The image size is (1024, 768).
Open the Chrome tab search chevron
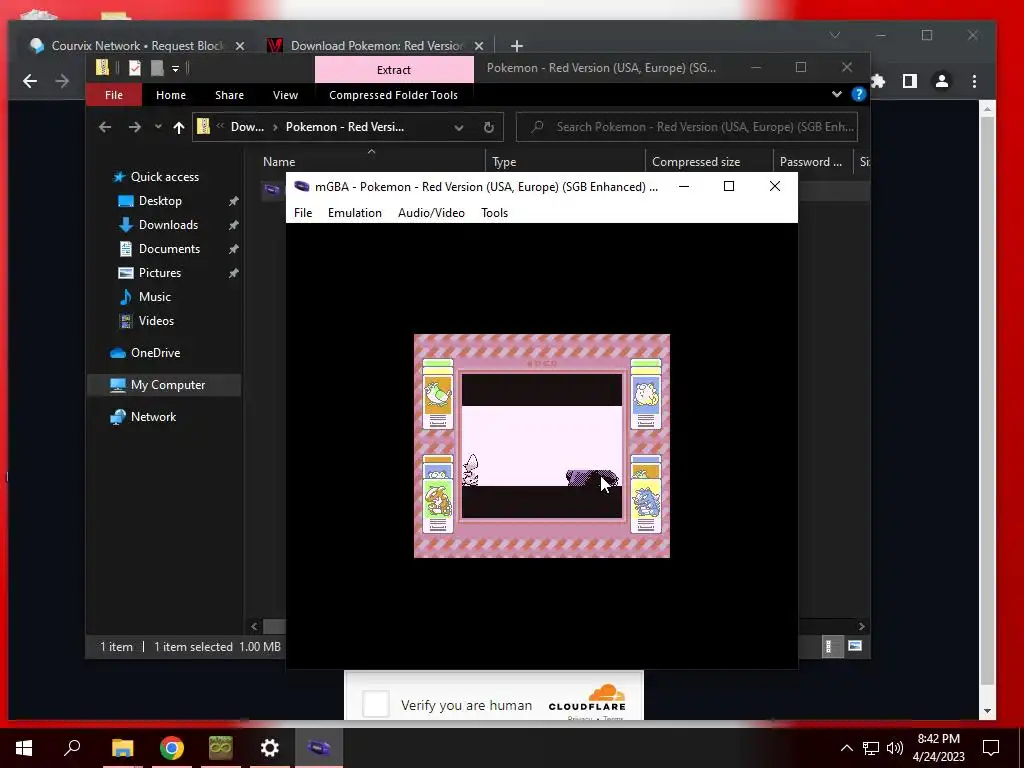point(835,35)
